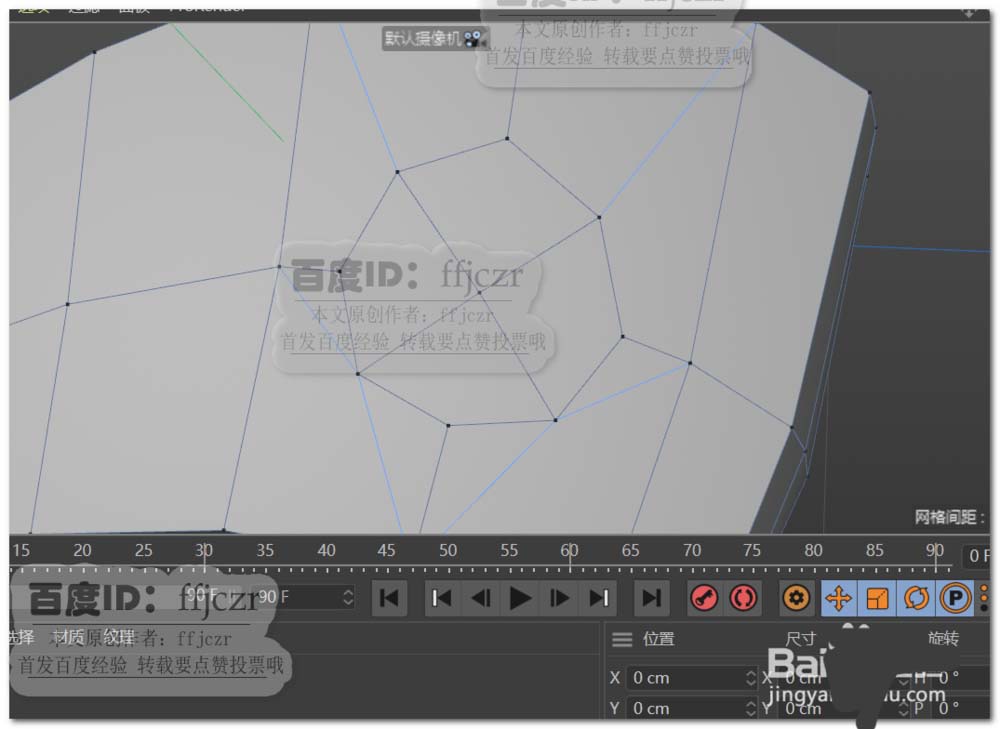Viewport: 1000px width, 729px height.
Task: Step back one frame
Action: tap(481, 598)
